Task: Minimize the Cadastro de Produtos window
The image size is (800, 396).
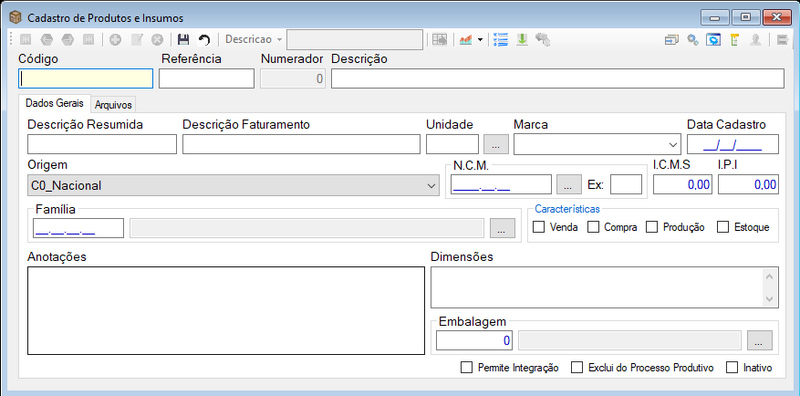Action: (715, 18)
